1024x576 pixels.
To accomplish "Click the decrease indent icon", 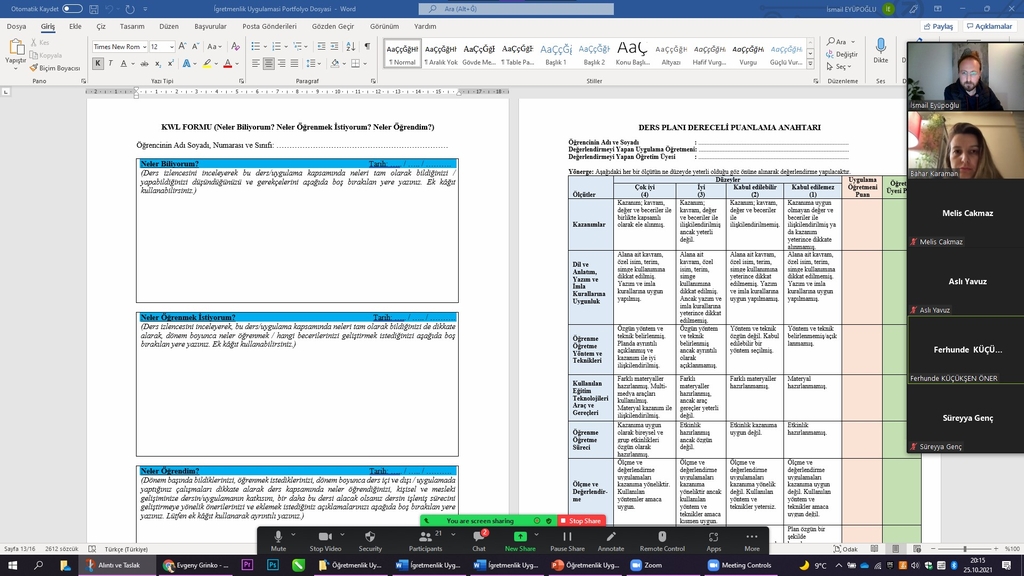I will tap(321, 46).
